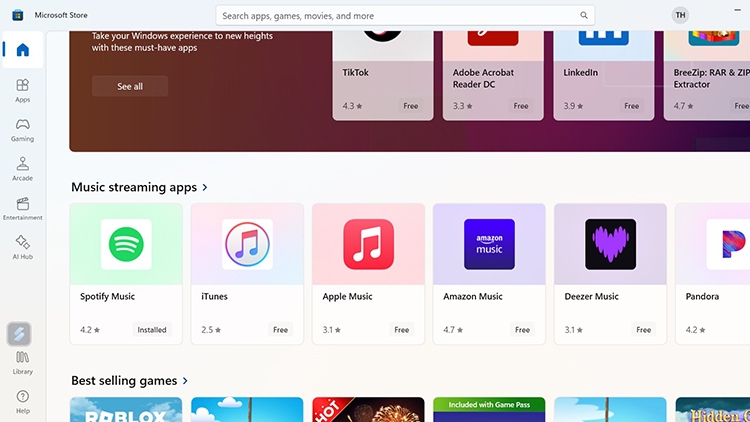Click the Spotify Music title text
Image resolution: width=750 pixels, height=422 pixels.
pos(107,297)
